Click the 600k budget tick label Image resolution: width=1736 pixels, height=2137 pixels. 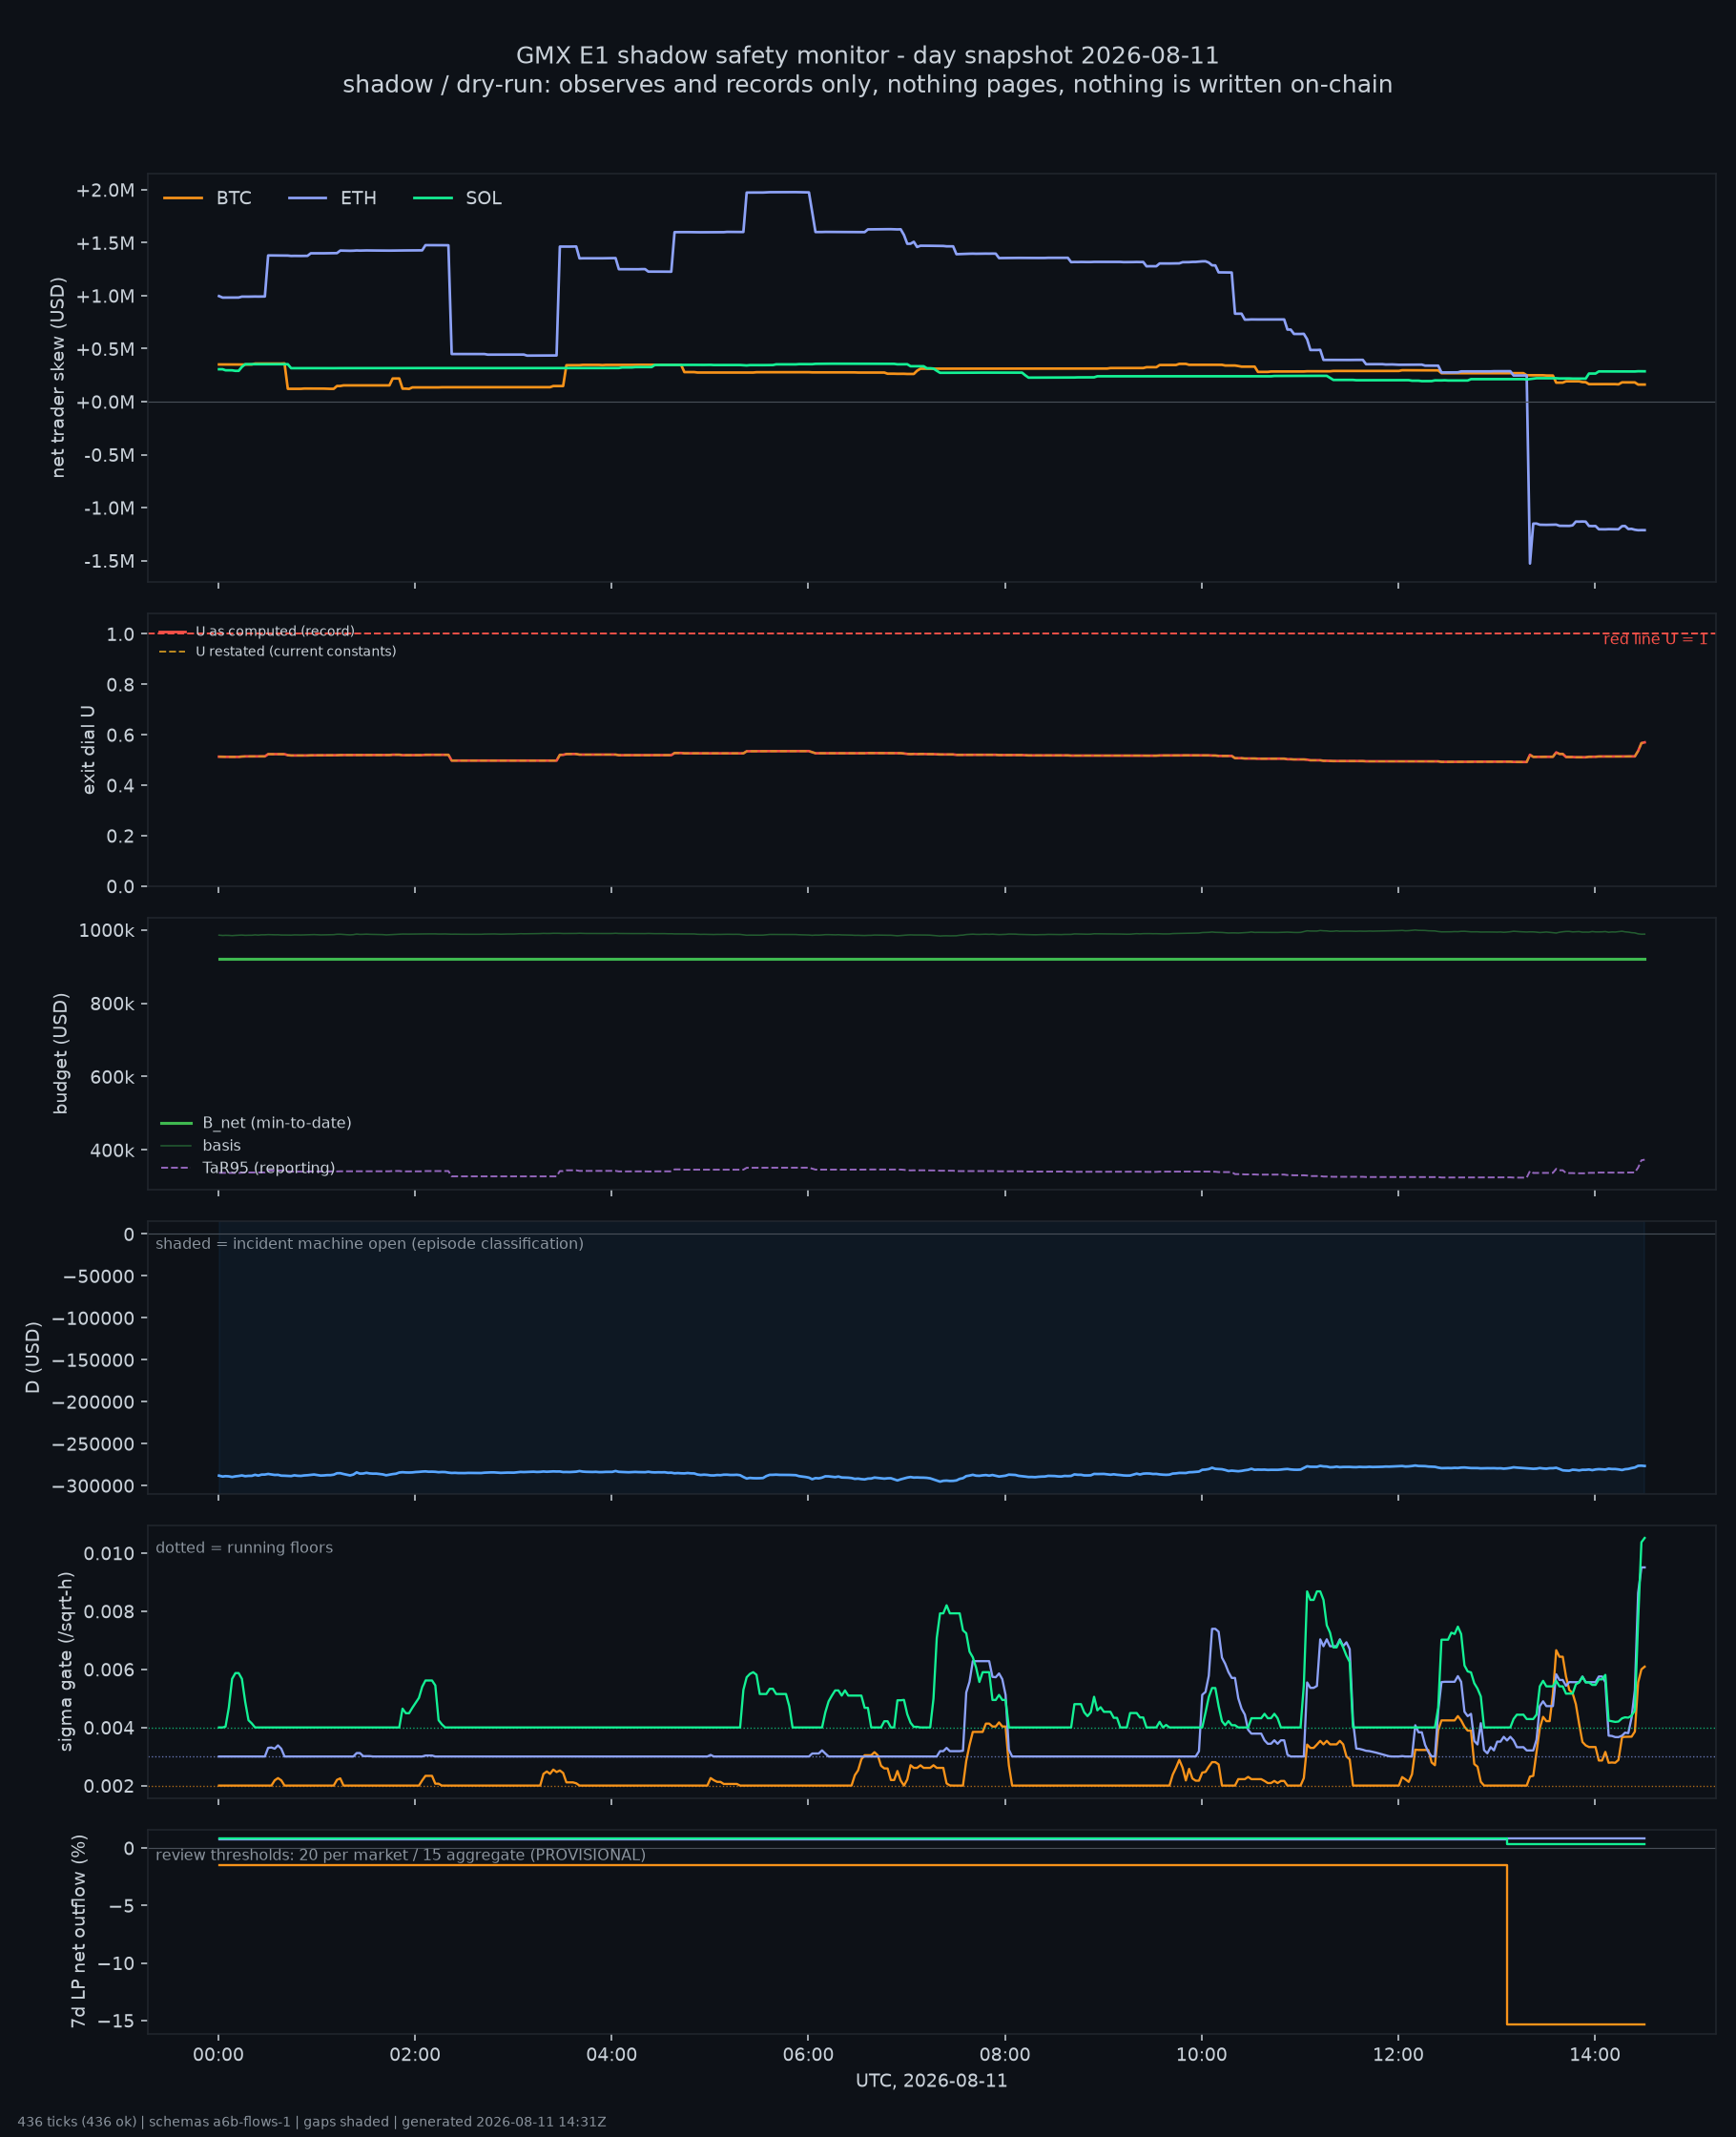click(x=112, y=1077)
